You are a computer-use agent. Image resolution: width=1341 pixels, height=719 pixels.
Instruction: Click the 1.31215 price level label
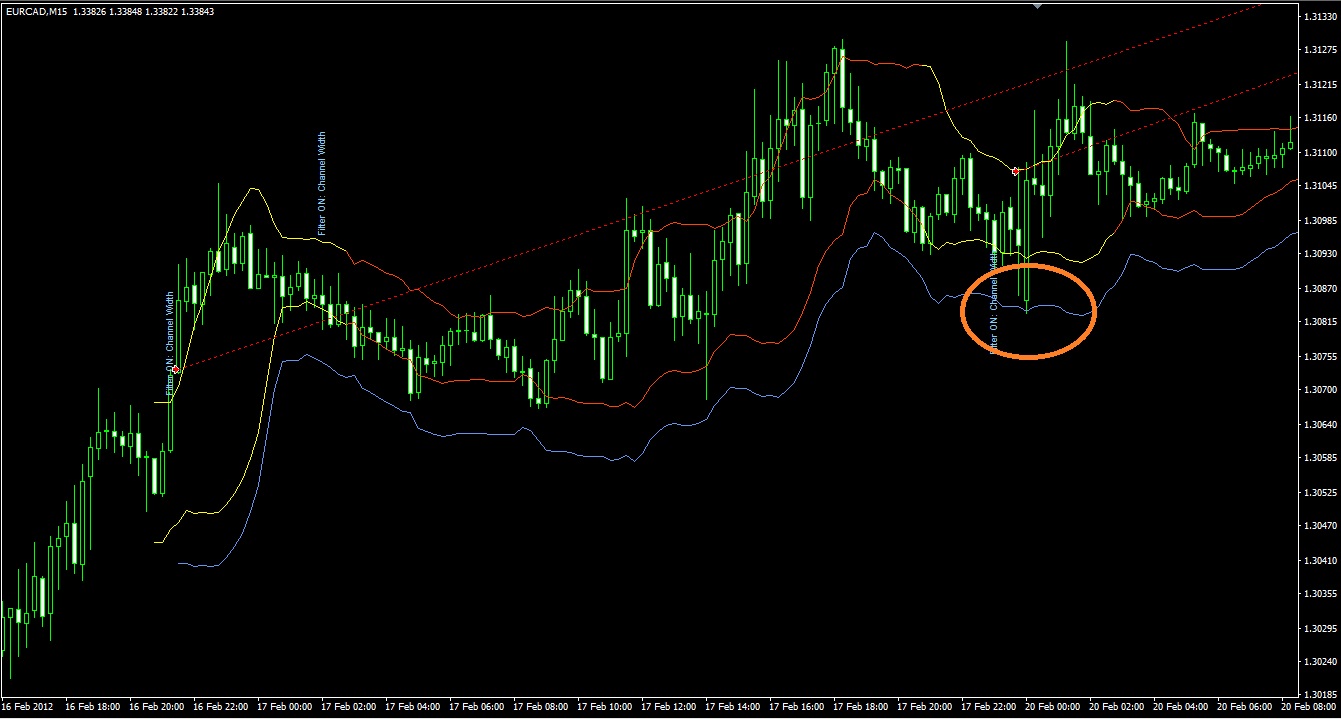[1321, 84]
